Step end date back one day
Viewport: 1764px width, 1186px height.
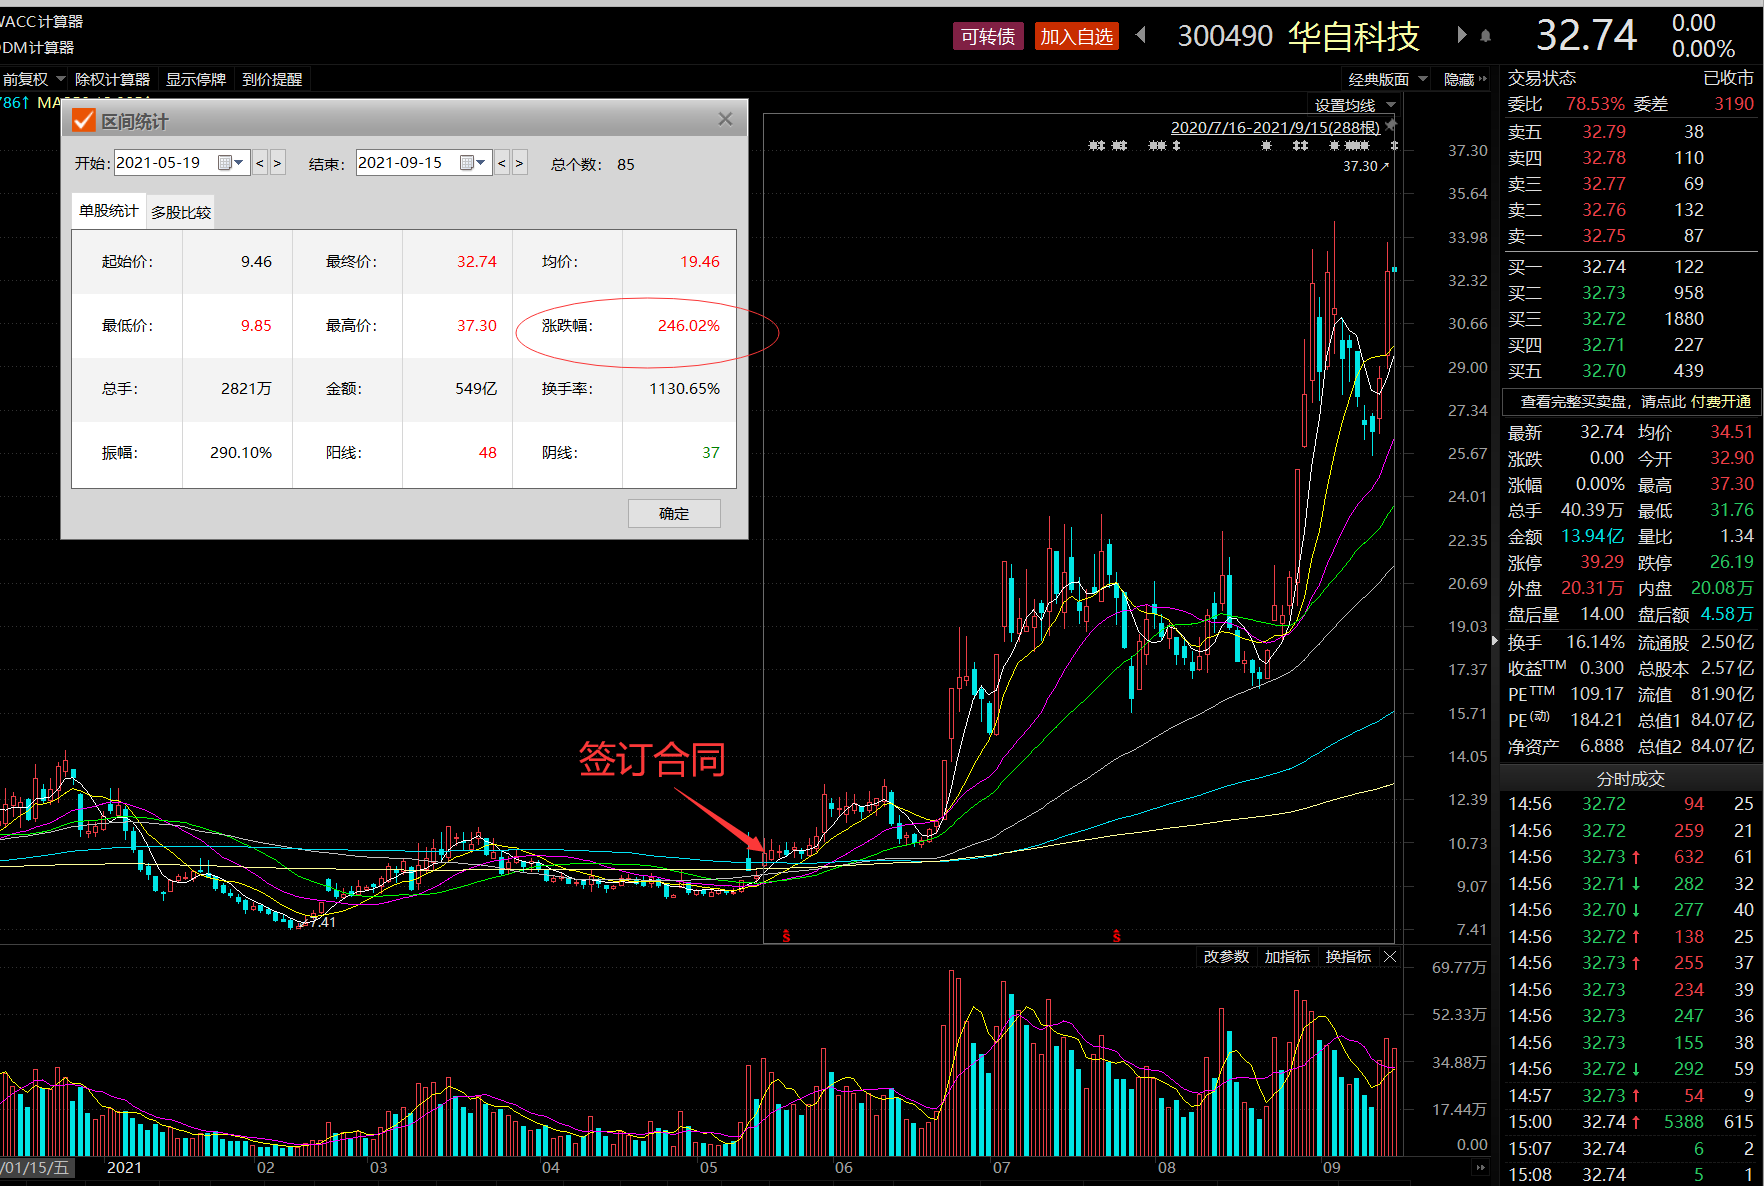click(x=502, y=163)
